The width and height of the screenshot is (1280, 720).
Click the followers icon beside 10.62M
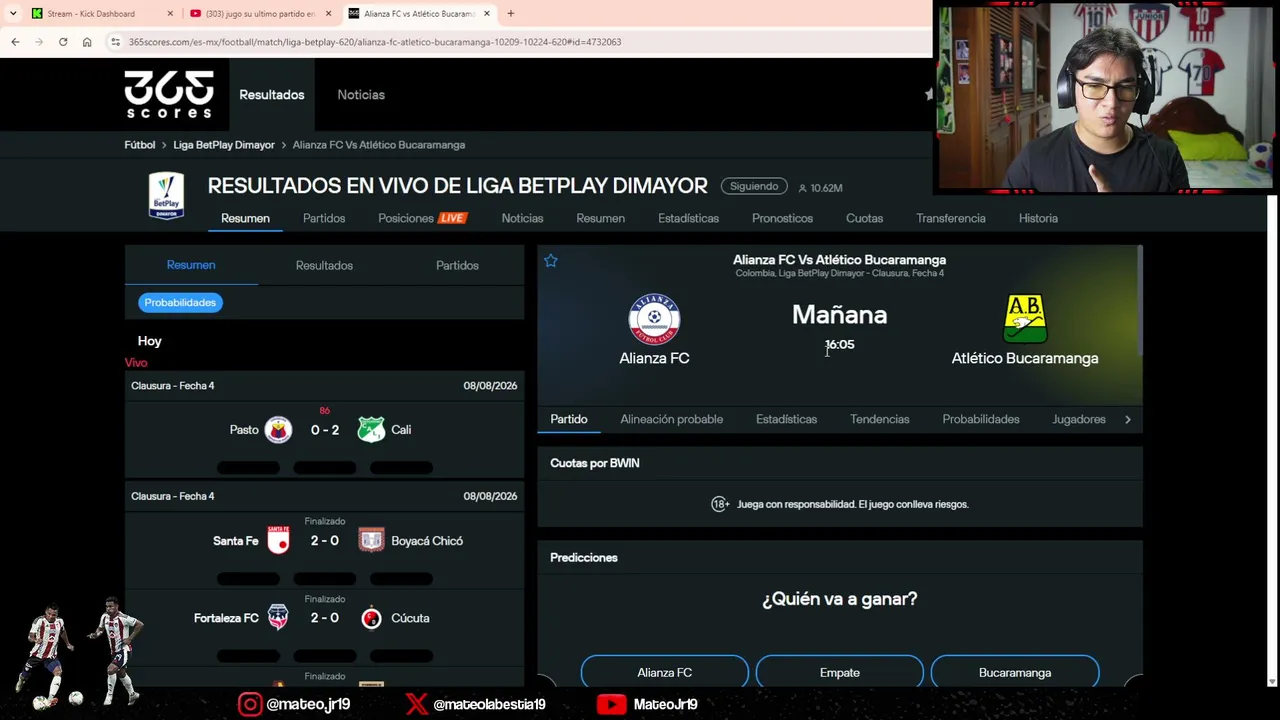802,188
